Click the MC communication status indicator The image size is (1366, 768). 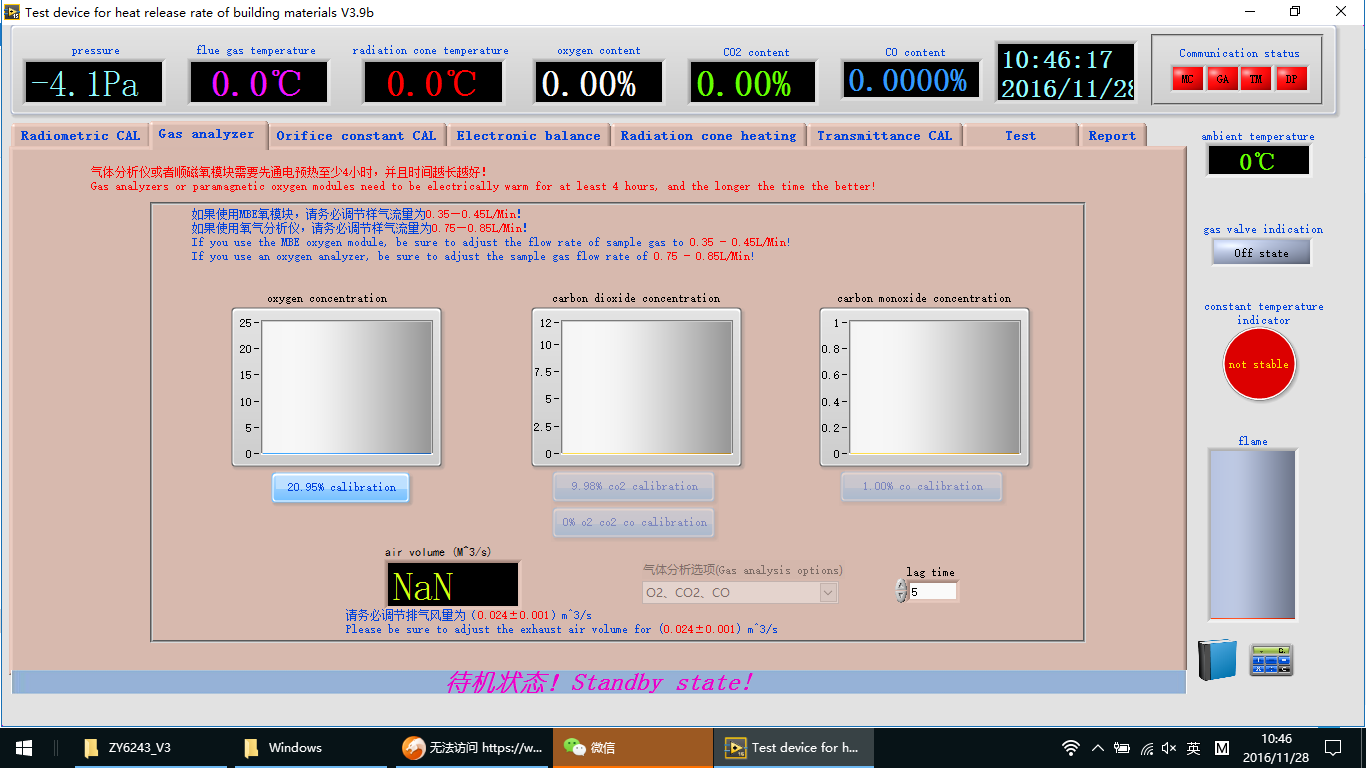[1187, 79]
